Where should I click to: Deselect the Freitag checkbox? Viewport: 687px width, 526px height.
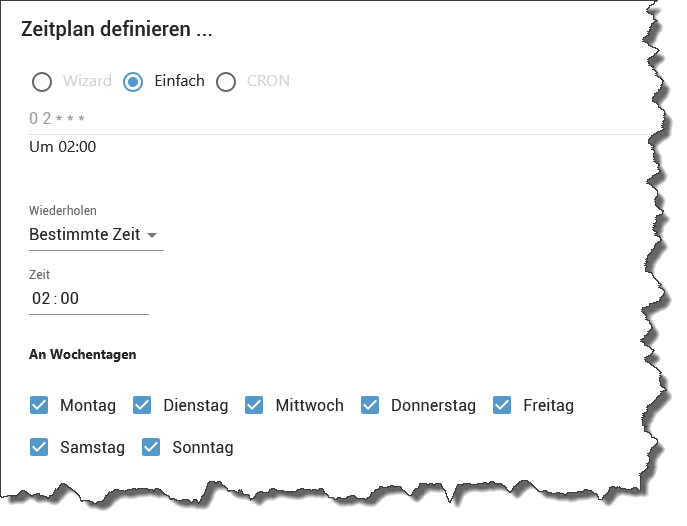[x=502, y=405]
